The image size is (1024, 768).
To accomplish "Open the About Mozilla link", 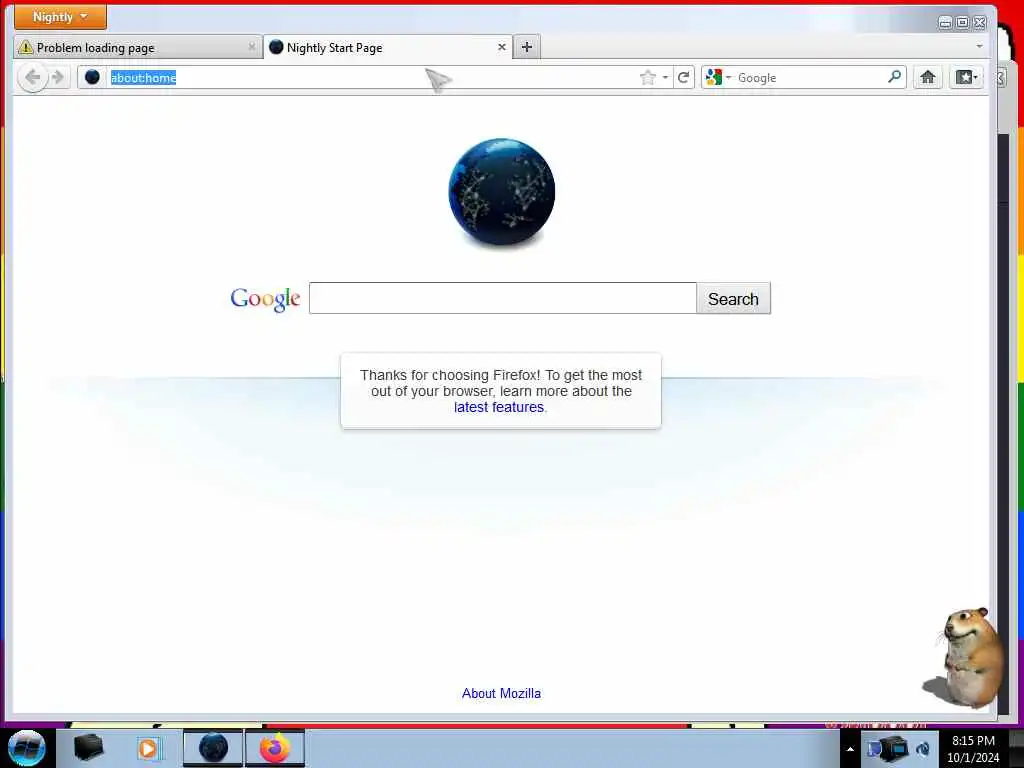I will 501,694.
